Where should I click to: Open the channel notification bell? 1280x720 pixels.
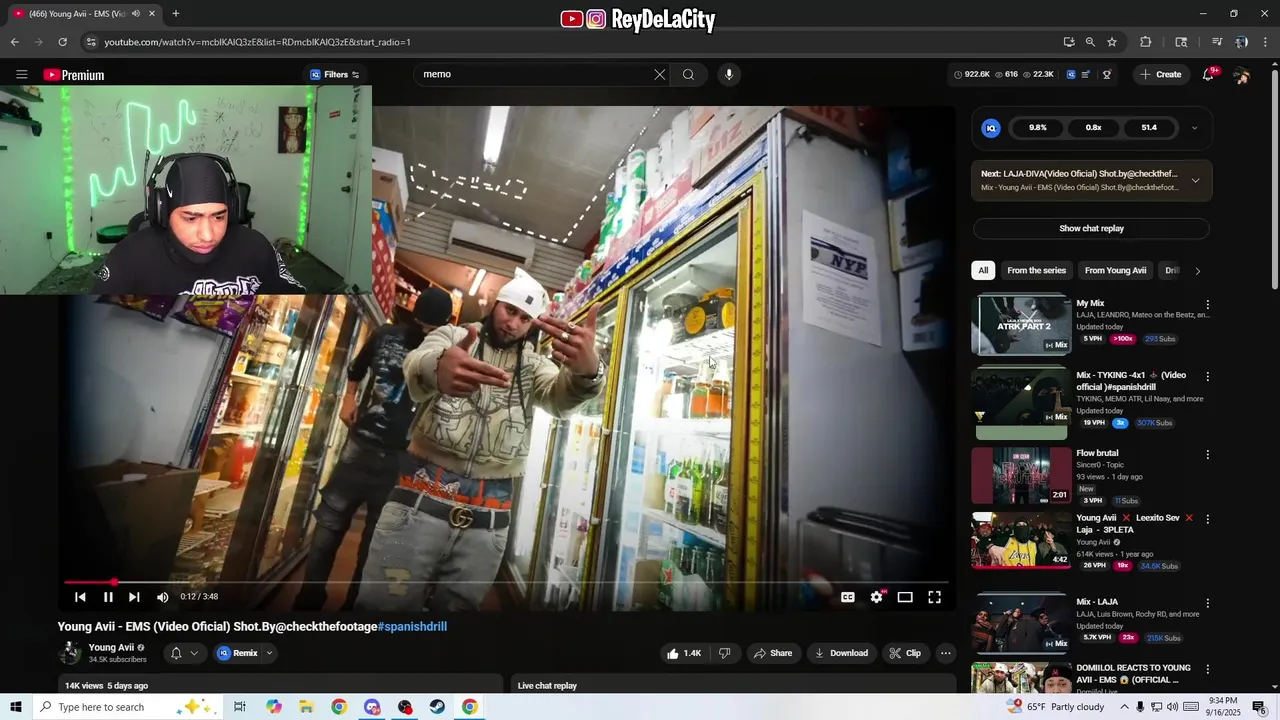(176, 653)
